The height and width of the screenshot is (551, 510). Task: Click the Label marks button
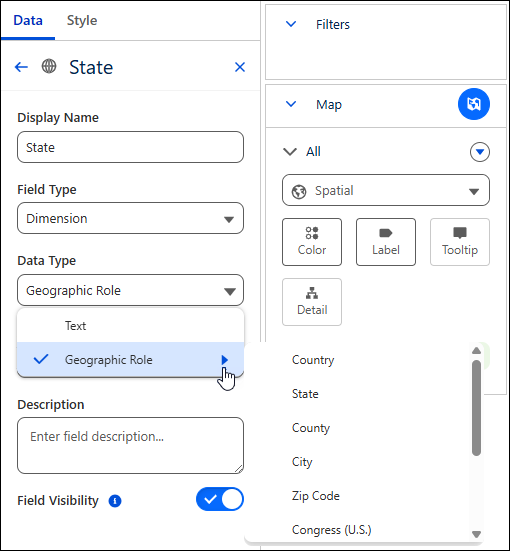click(x=386, y=242)
